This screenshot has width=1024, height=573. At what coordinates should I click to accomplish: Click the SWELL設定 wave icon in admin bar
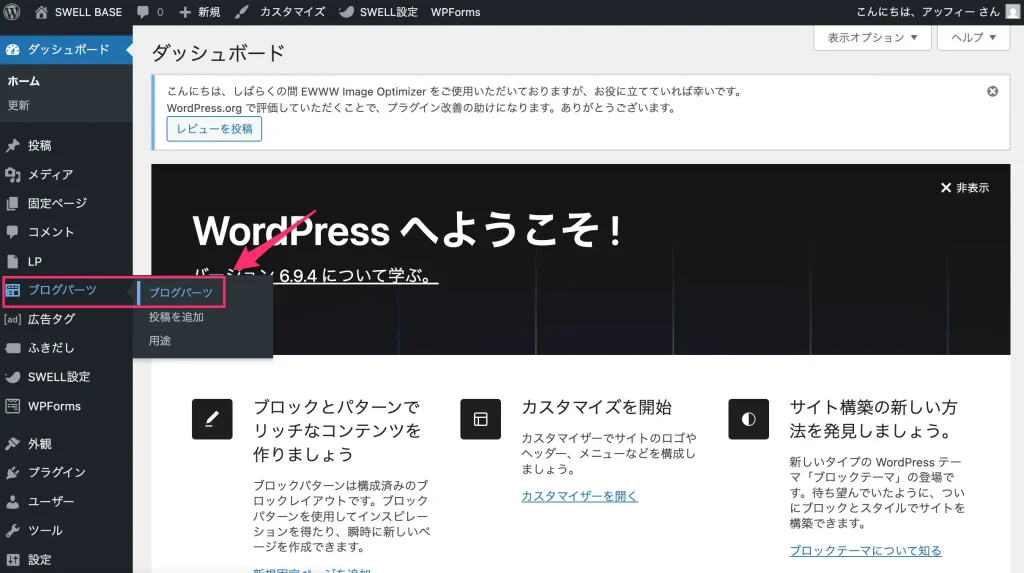coord(347,12)
